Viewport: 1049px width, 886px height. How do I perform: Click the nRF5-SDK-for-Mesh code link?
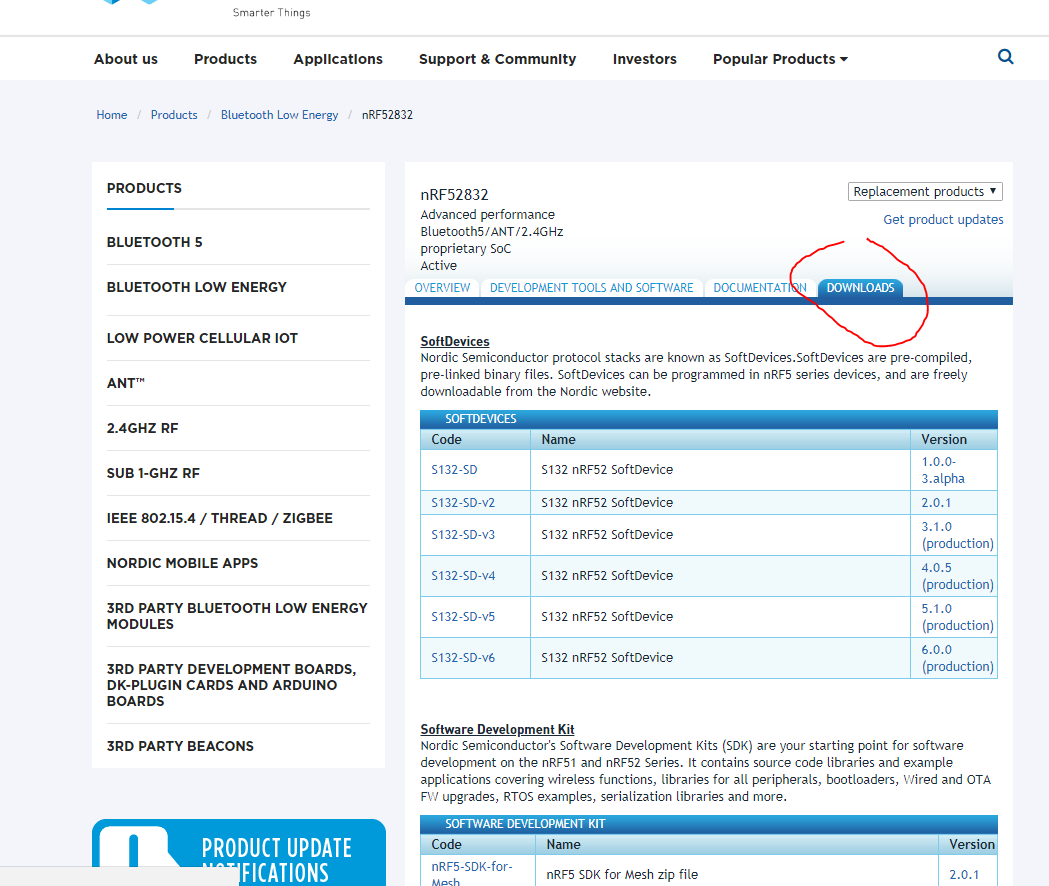[472, 873]
